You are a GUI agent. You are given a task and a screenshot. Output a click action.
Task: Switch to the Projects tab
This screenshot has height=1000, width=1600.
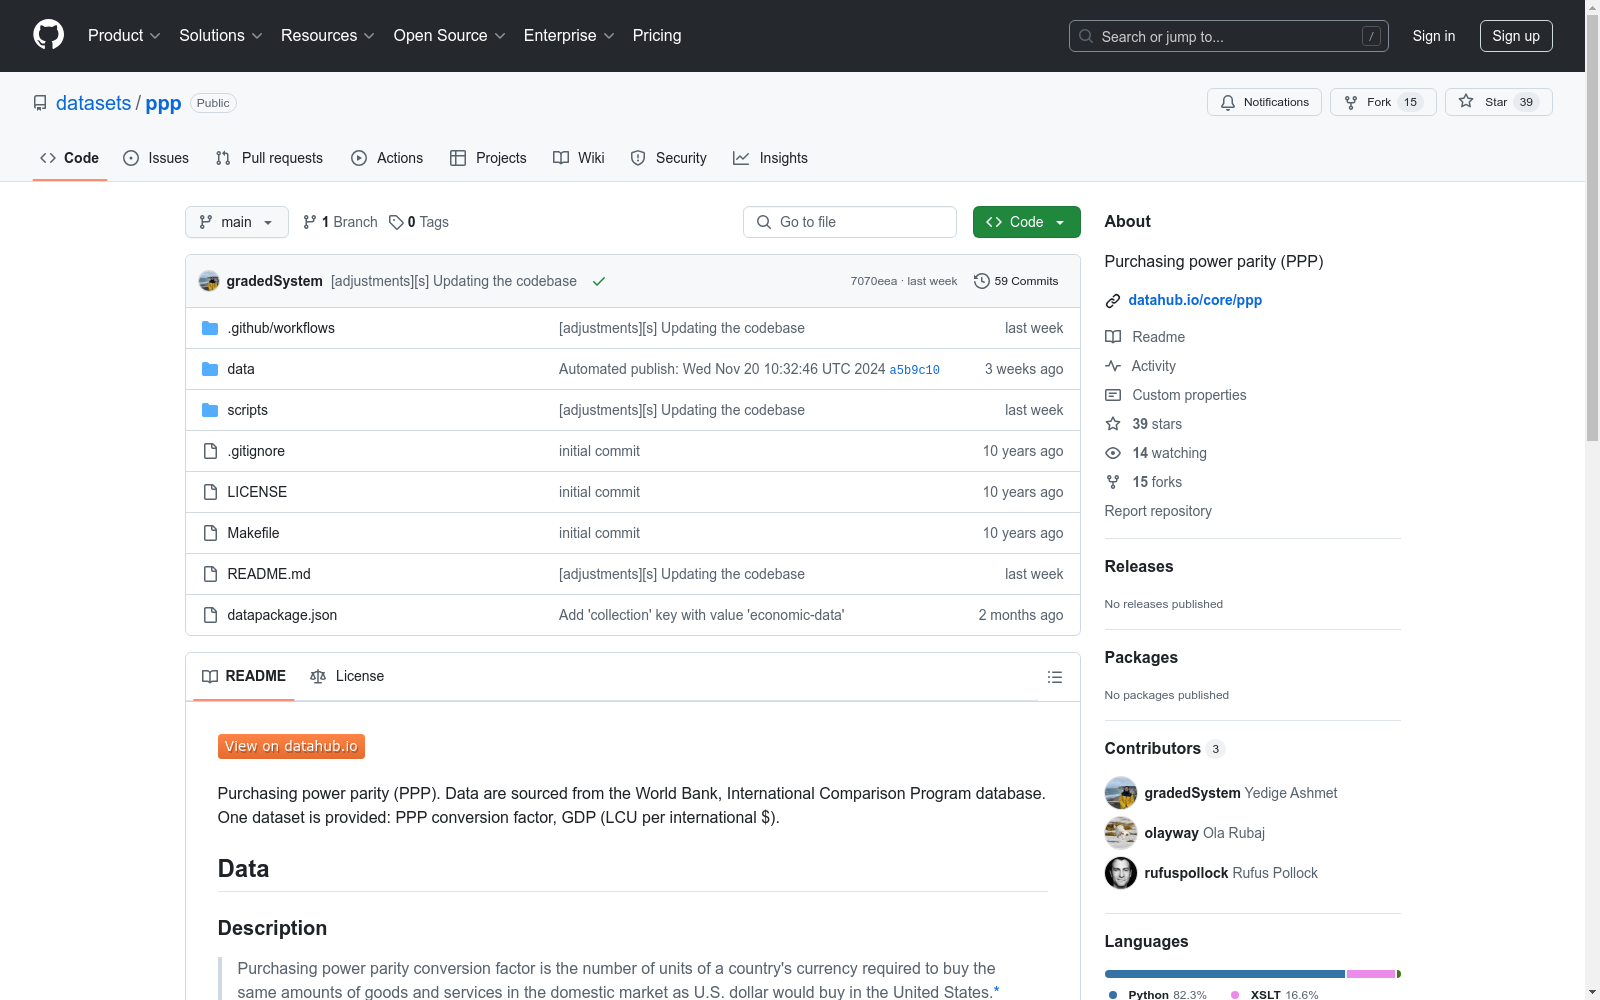(x=488, y=158)
